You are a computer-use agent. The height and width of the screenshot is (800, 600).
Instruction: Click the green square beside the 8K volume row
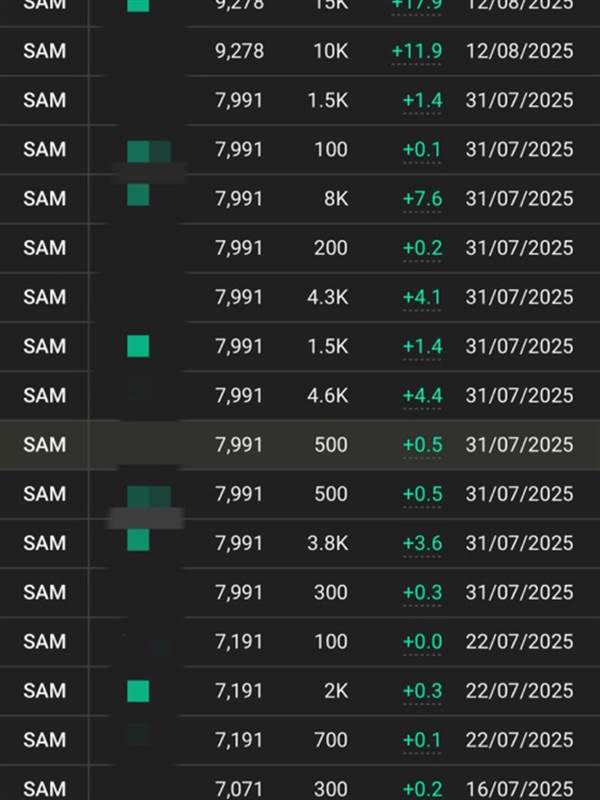(x=138, y=195)
